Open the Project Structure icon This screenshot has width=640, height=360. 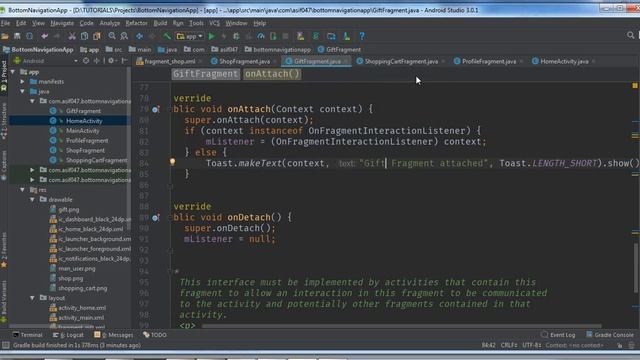331,36
